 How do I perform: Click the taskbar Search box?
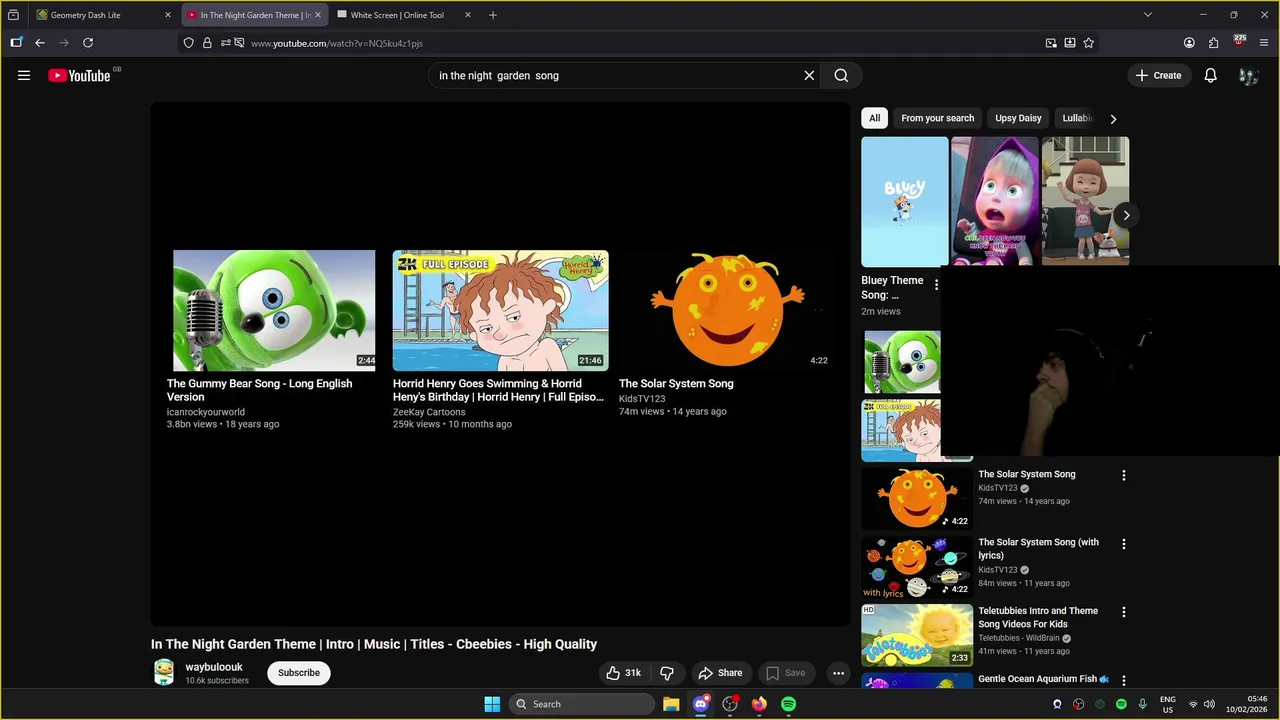click(582, 704)
